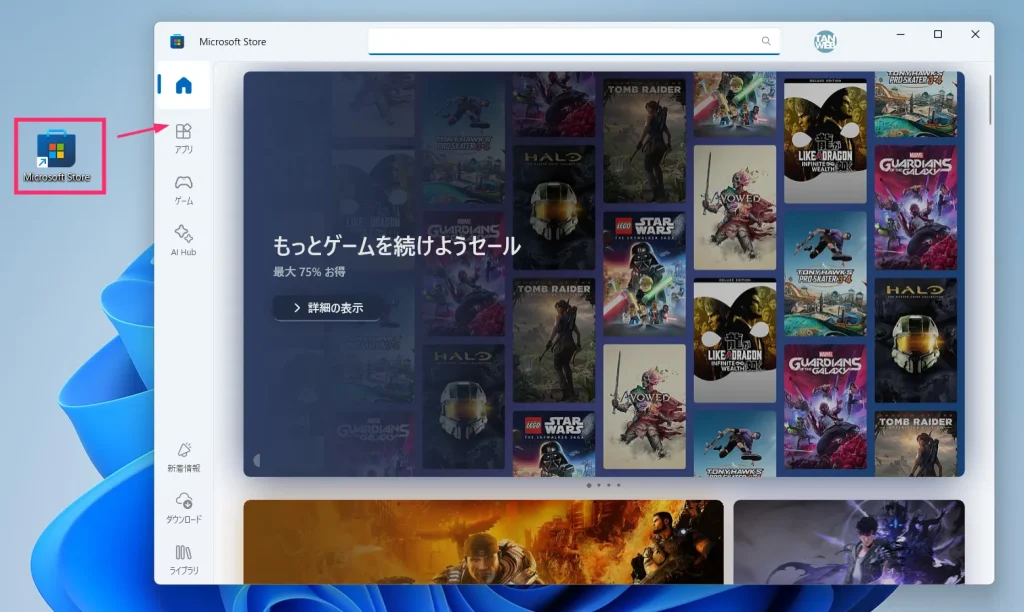Open the TAN WEB profile avatar
Image resolution: width=1024 pixels, height=612 pixels.
click(x=825, y=41)
